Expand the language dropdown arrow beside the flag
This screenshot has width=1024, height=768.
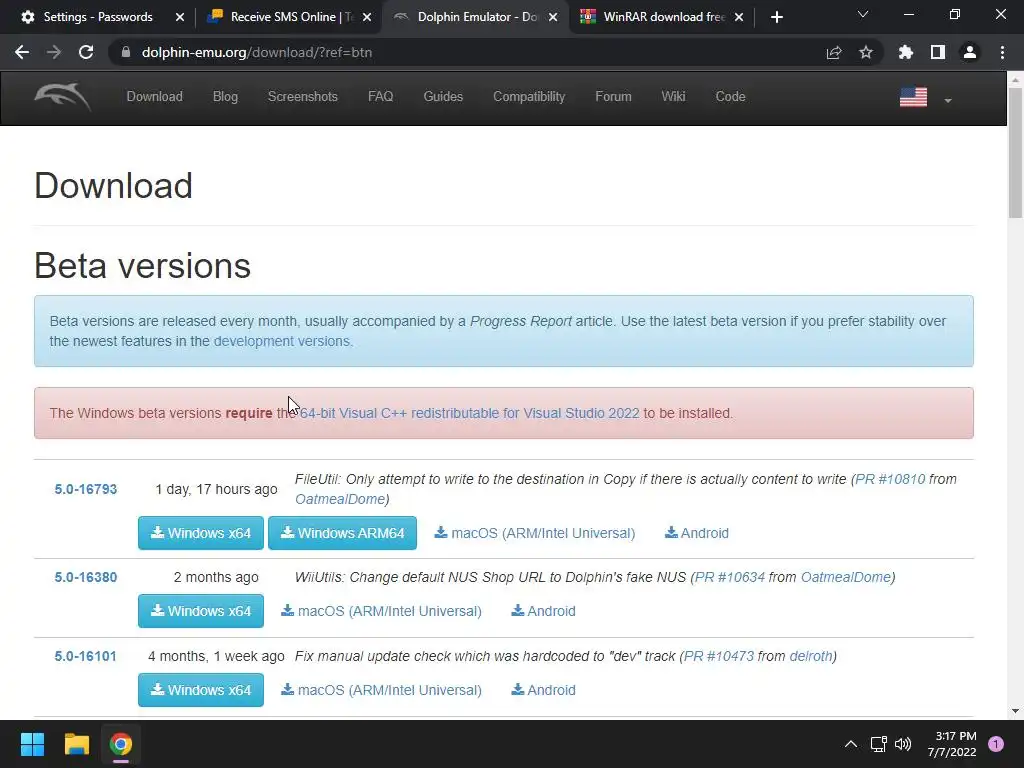tap(948, 101)
